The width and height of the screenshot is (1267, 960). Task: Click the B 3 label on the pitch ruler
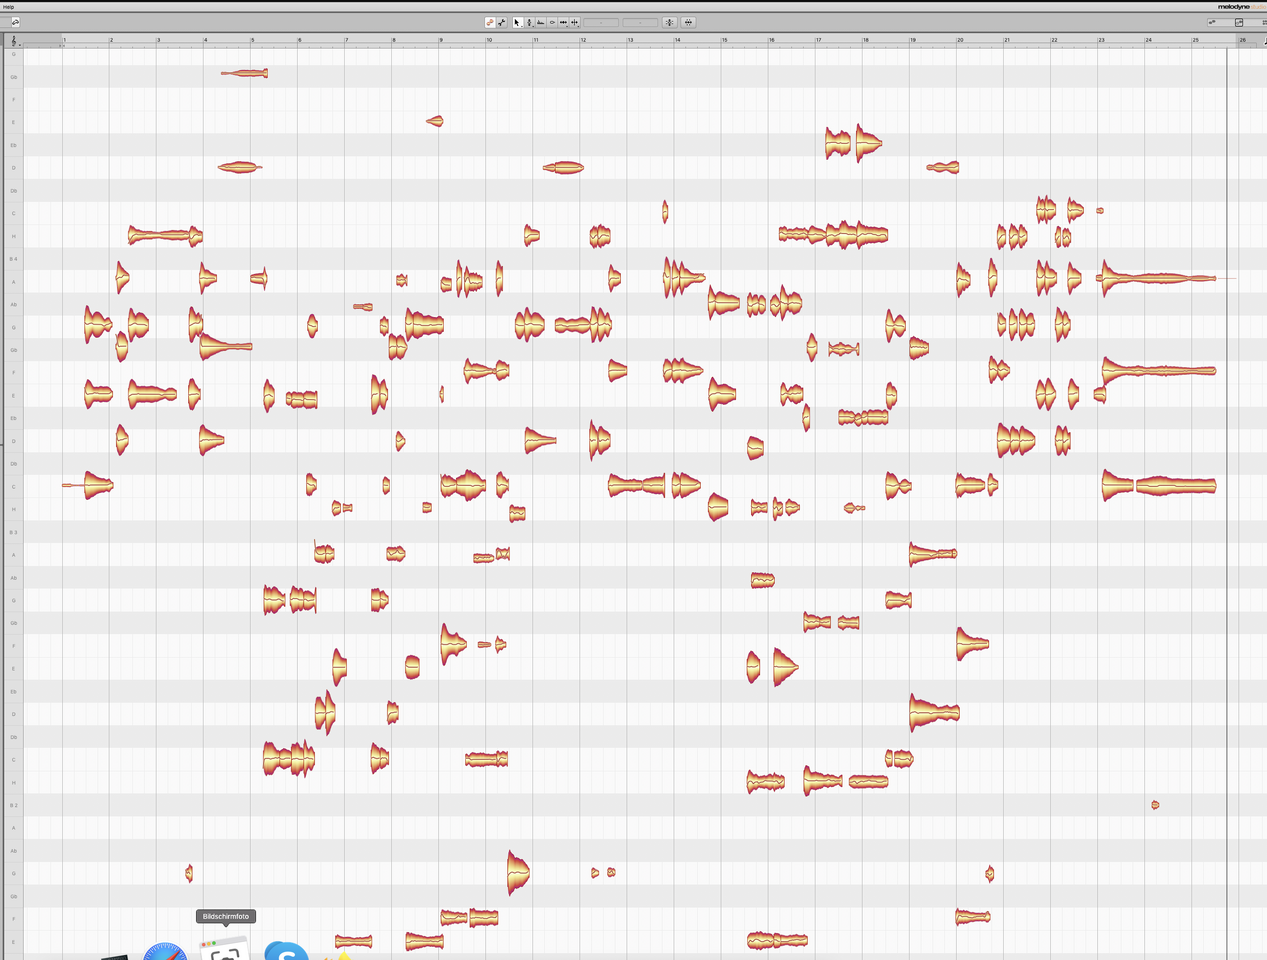click(x=13, y=532)
